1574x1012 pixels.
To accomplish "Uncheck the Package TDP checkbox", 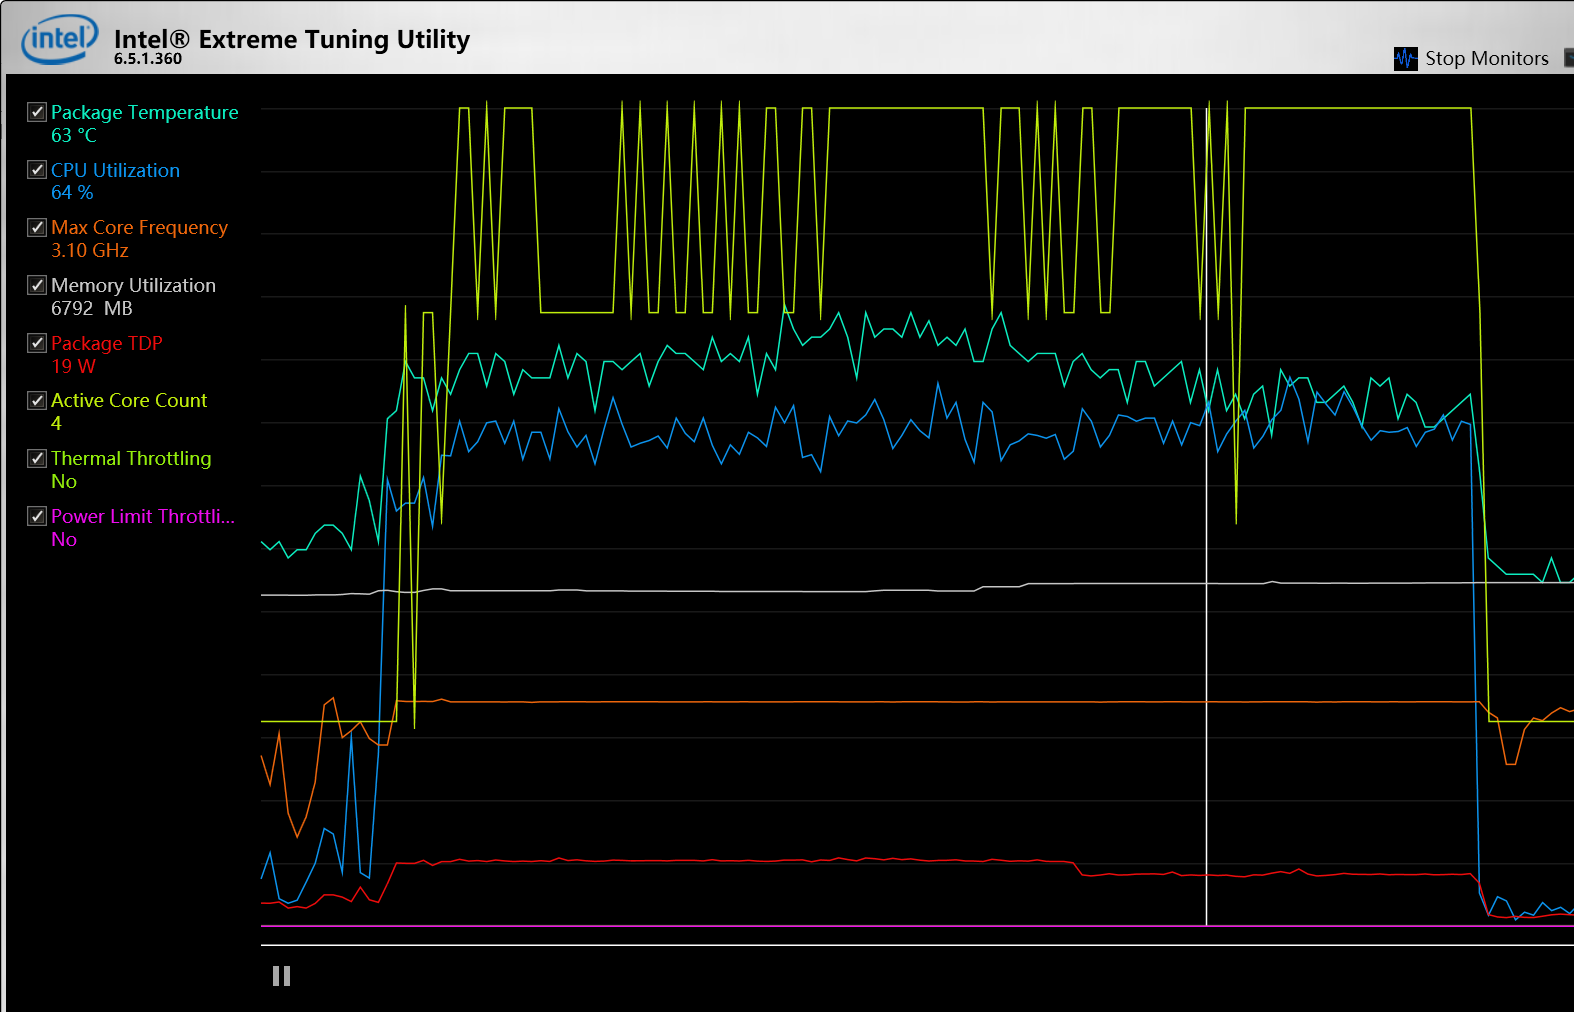I will (x=37, y=343).
